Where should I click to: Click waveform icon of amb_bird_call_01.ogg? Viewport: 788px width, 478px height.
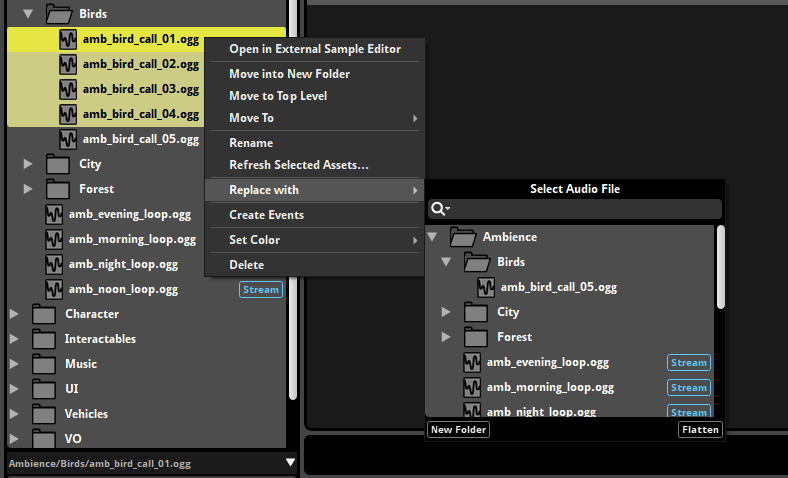tap(68, 39)
